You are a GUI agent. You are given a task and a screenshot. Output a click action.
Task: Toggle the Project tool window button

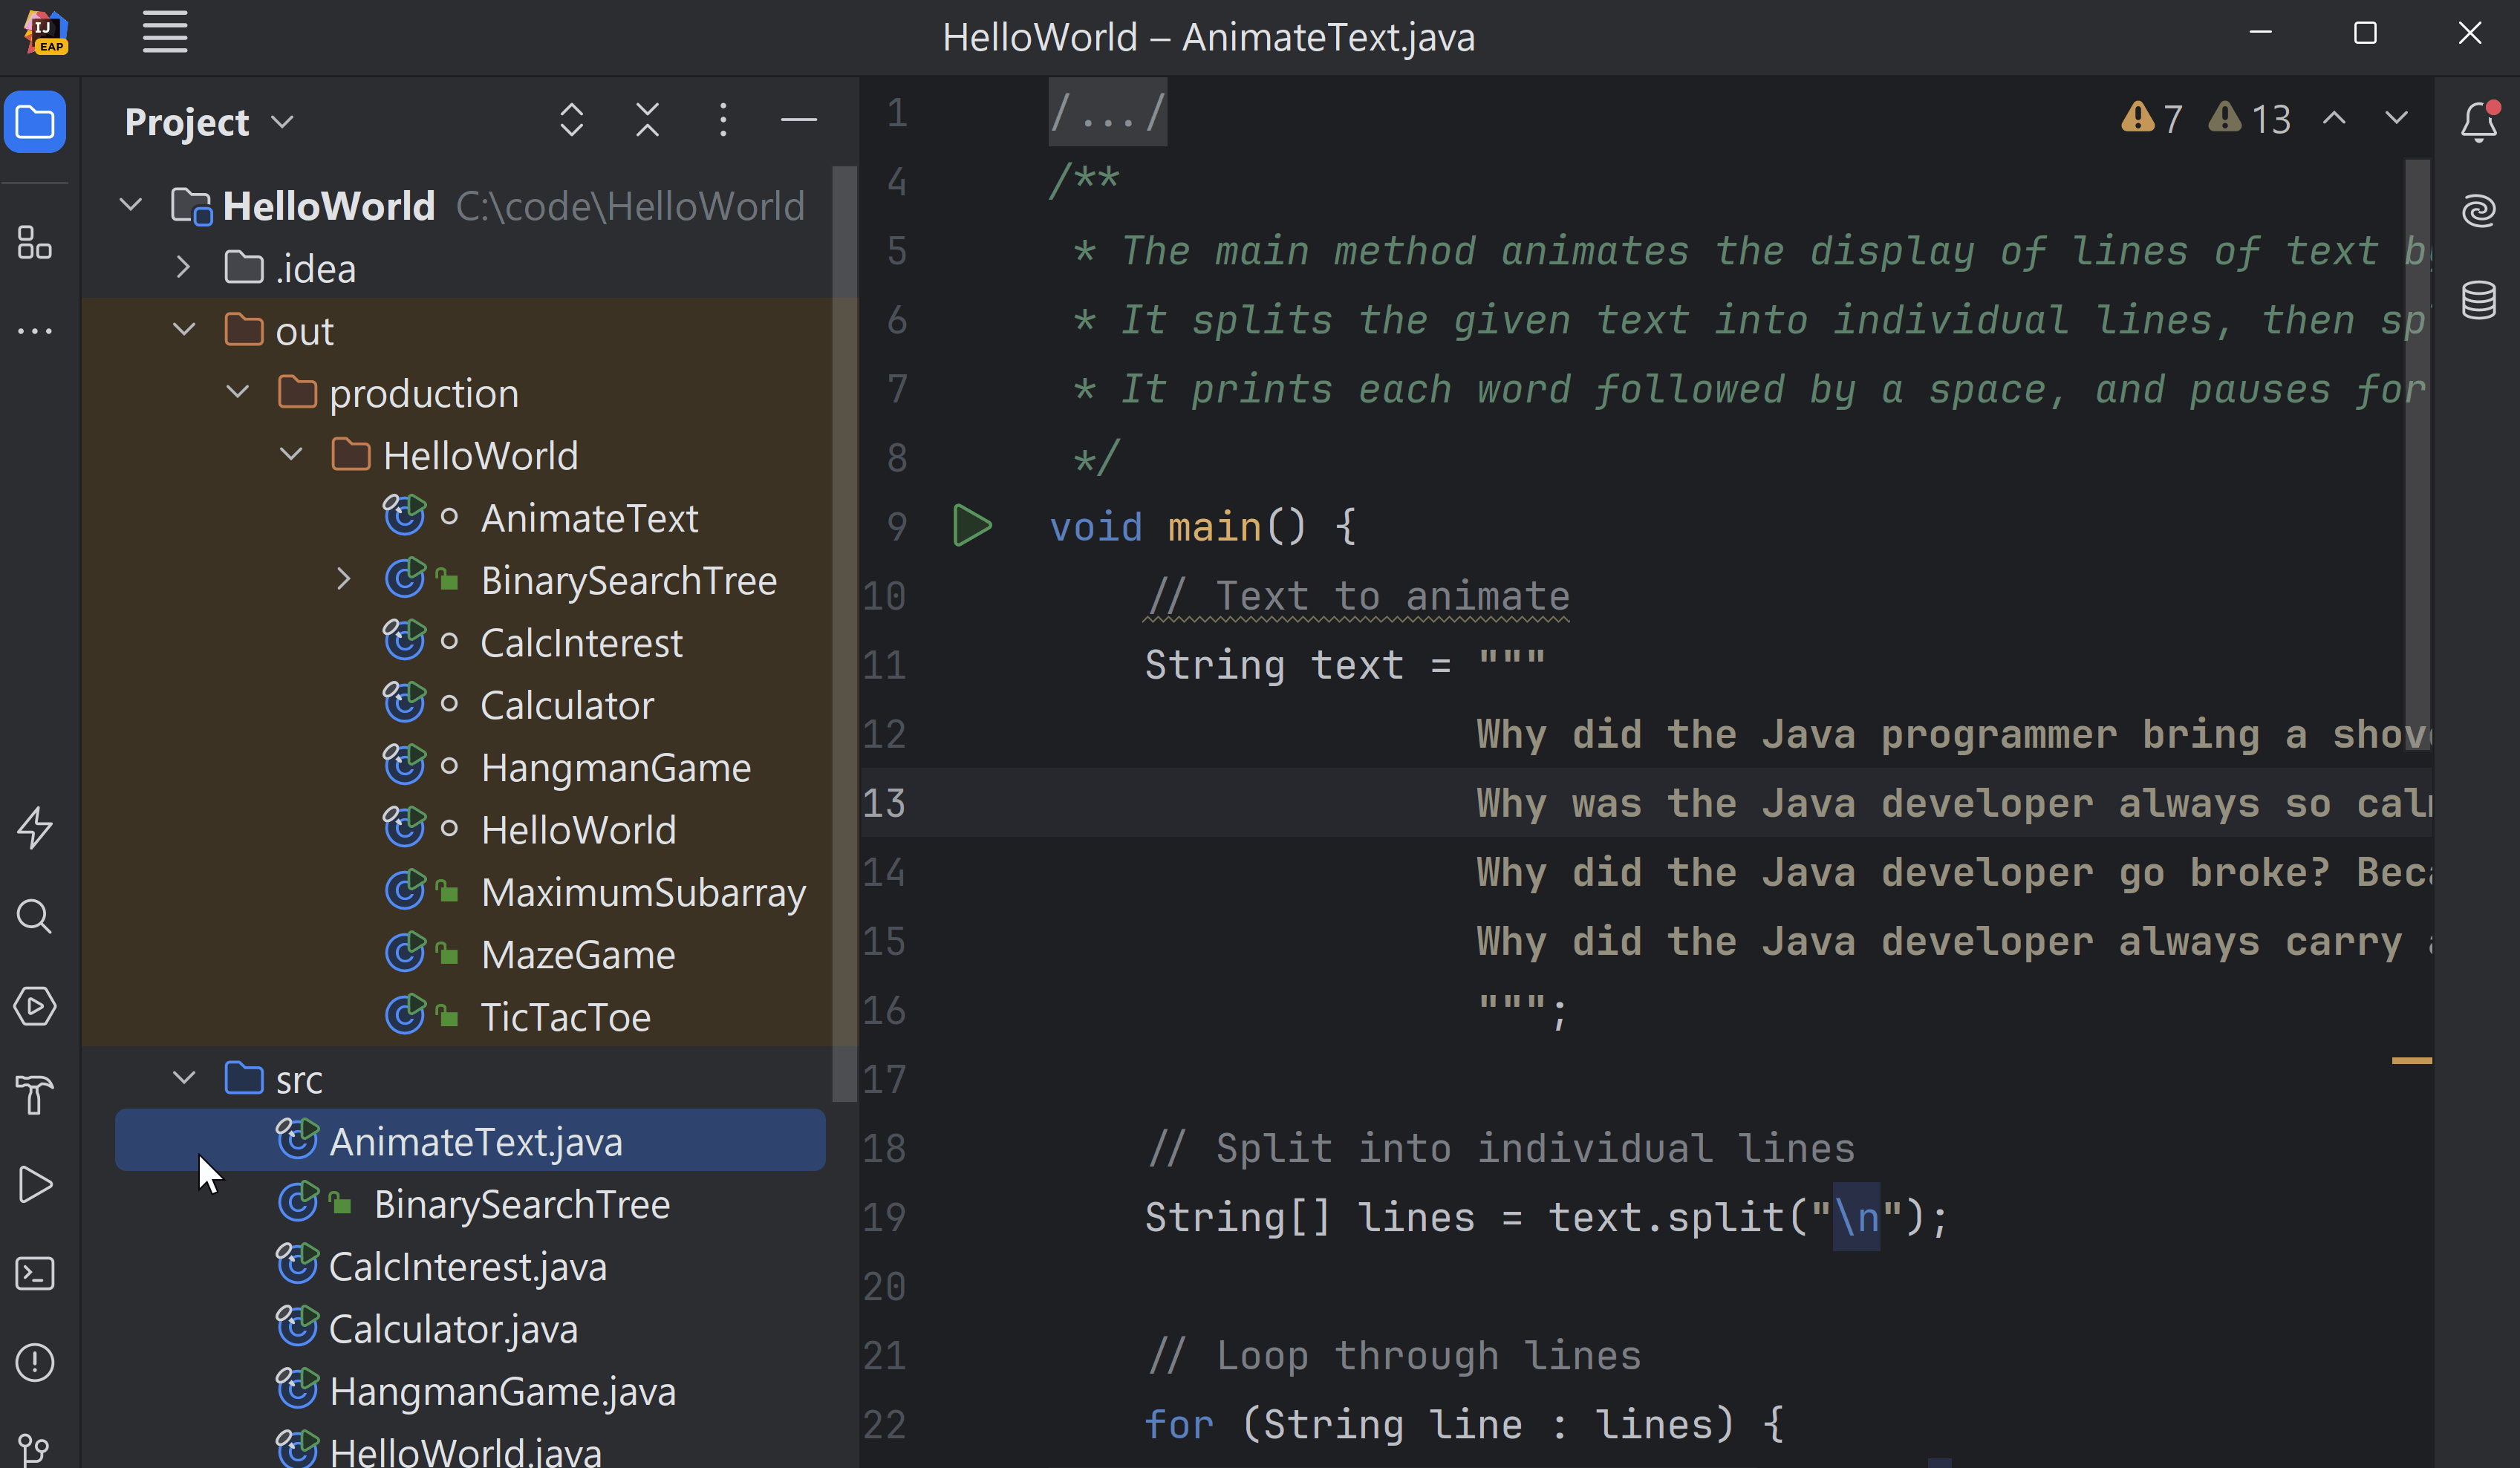(x=35, y=122)
